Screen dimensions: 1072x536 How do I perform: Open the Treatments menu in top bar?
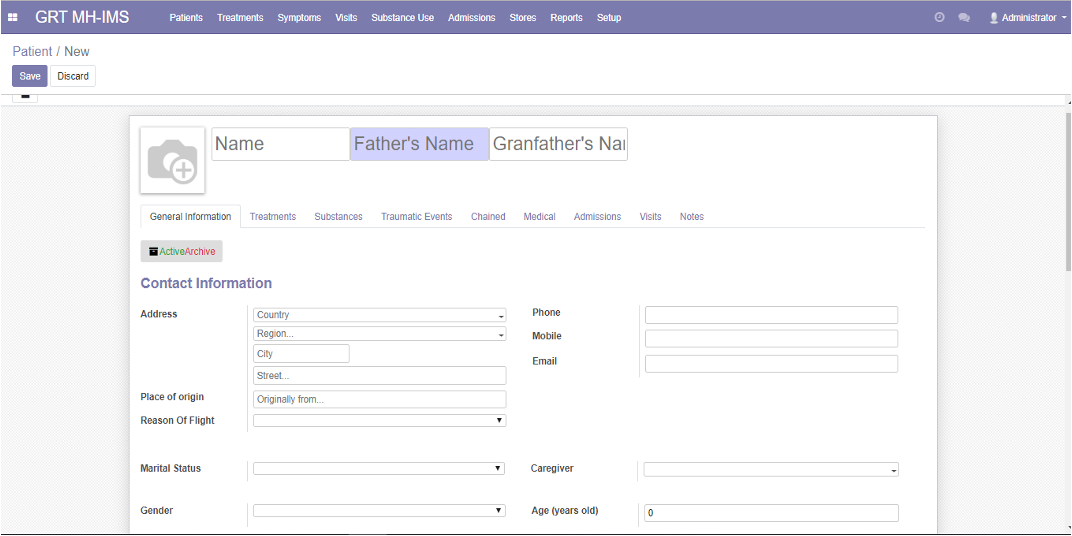[240, 18]
